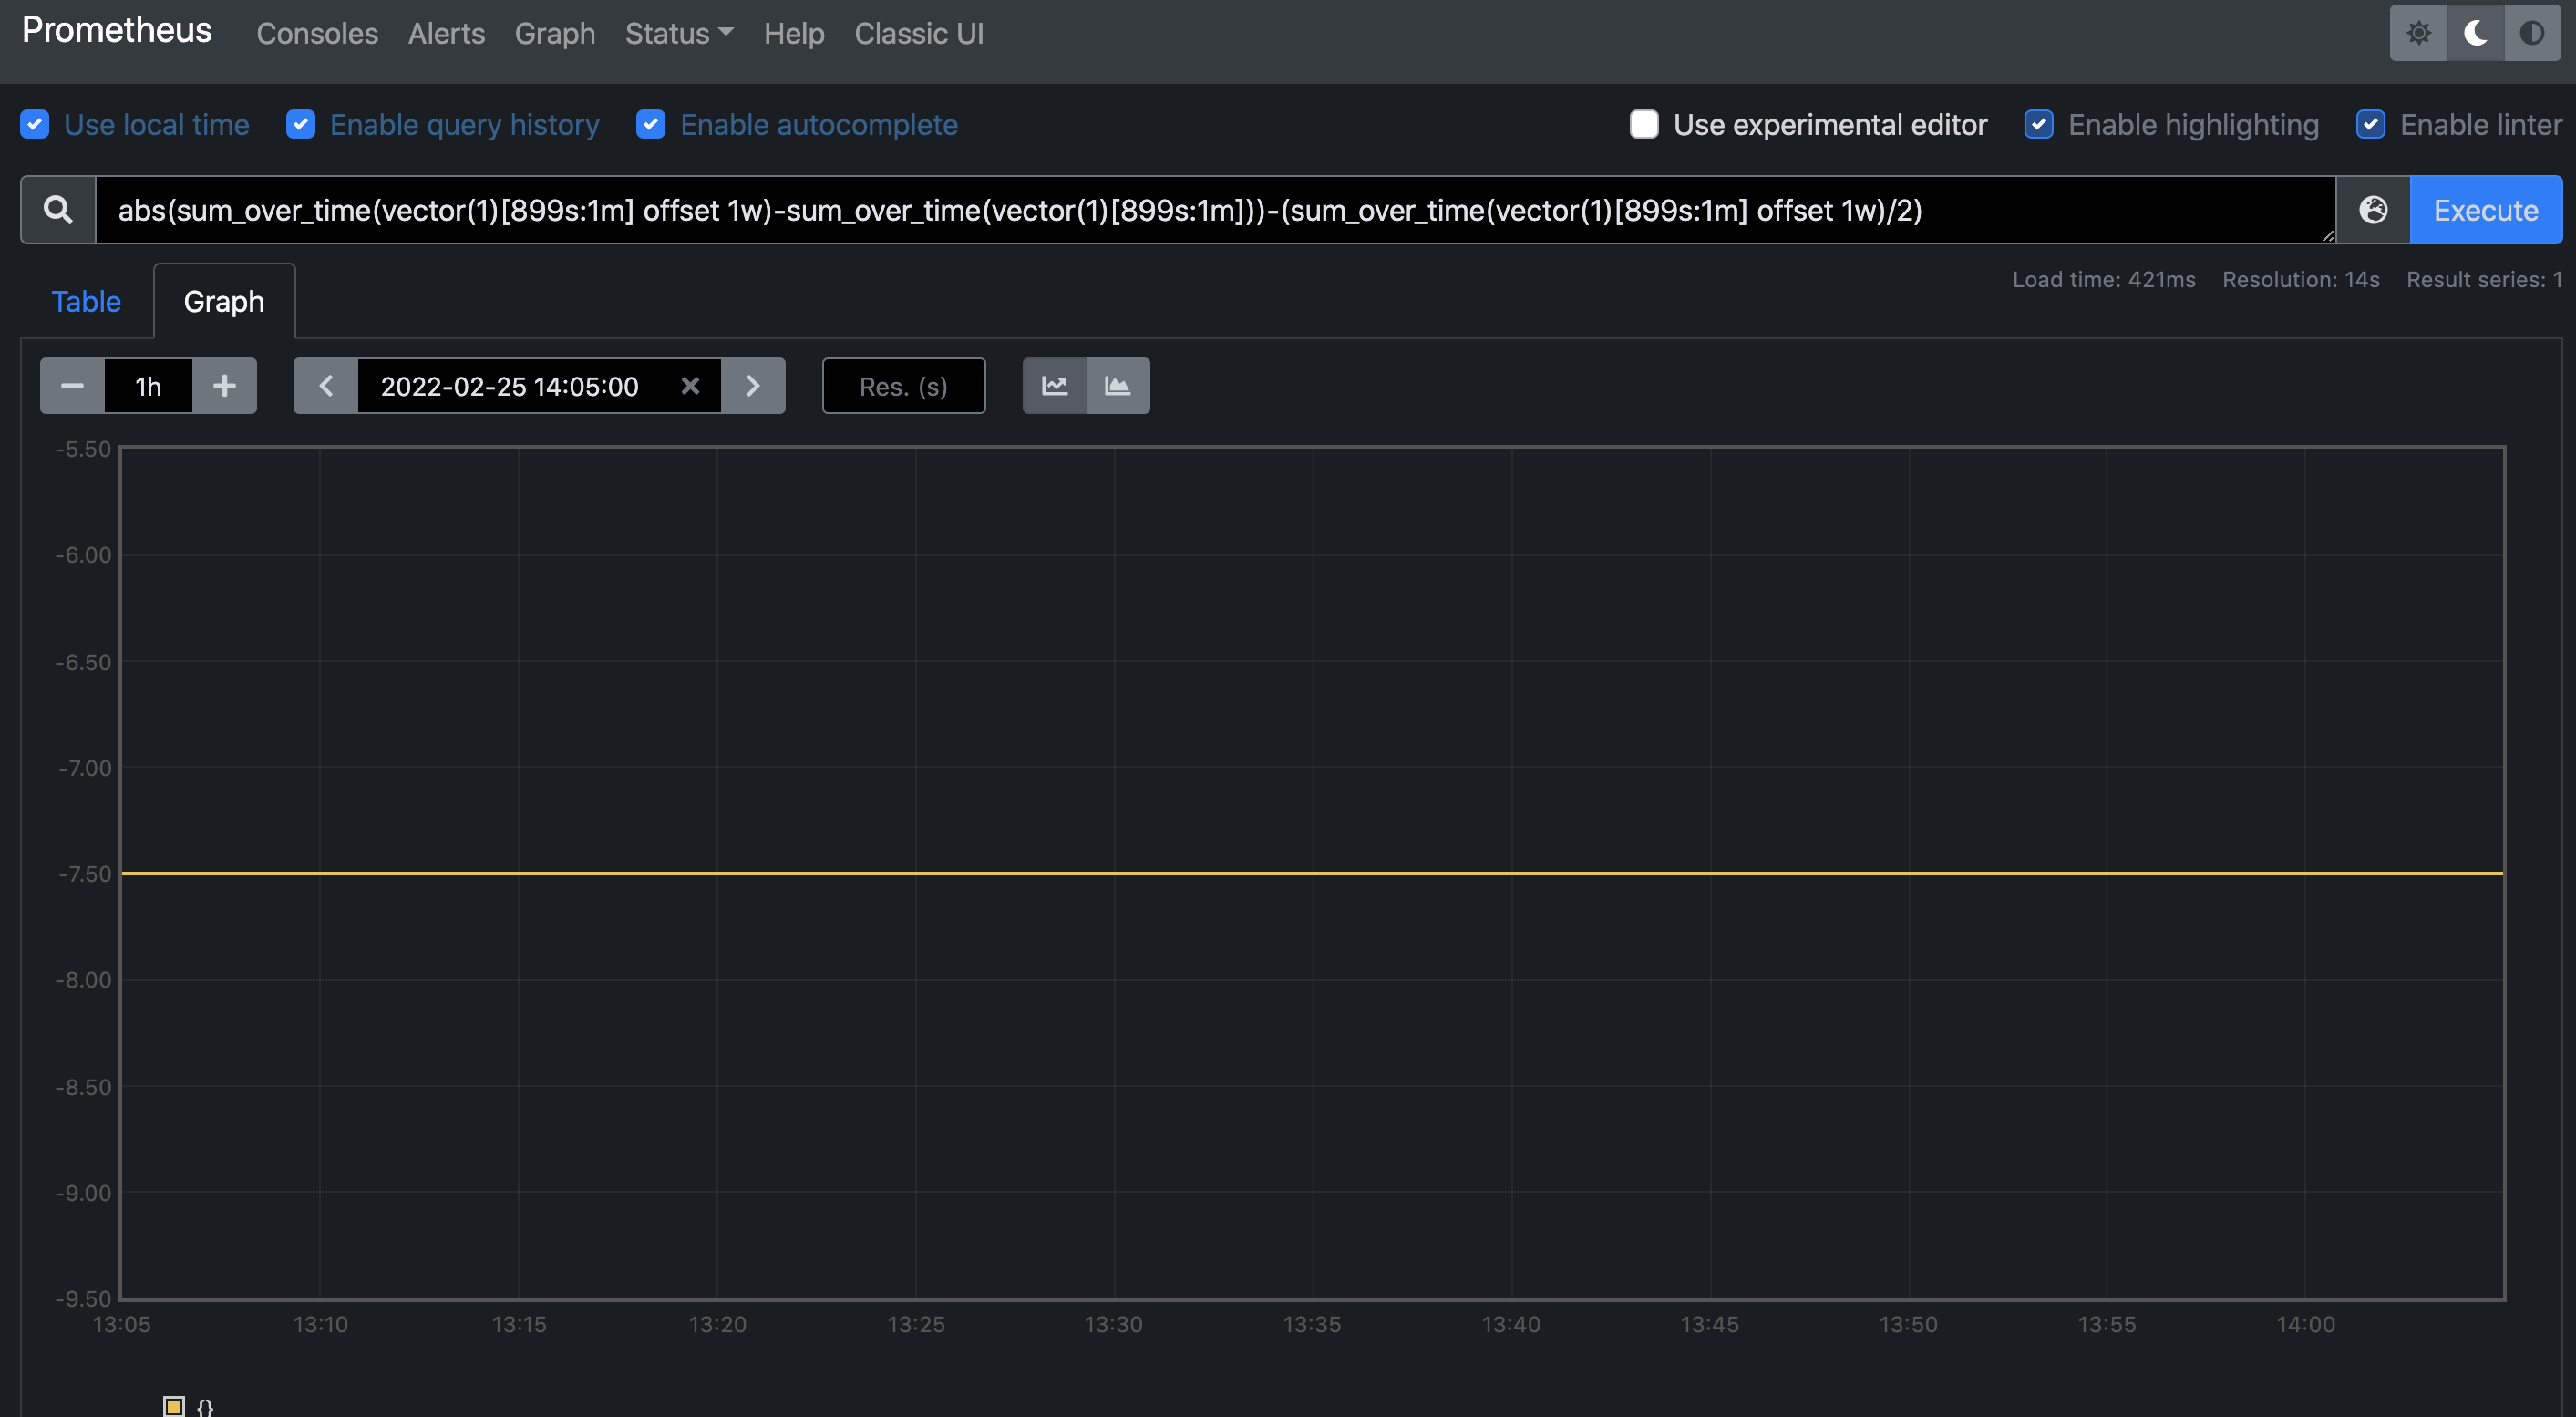The image size is (2576, 1417).
Task: Open the Alerts page
Action: pyautogui.click(x=446, y=33)
